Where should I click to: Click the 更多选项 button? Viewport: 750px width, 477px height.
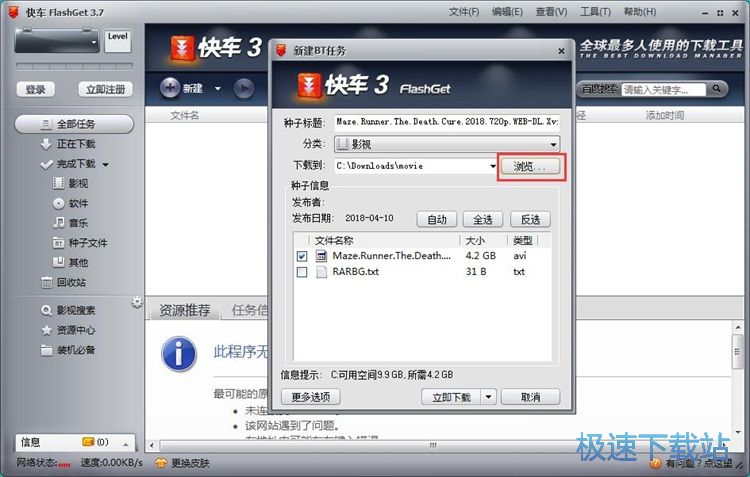click(311, 397)
